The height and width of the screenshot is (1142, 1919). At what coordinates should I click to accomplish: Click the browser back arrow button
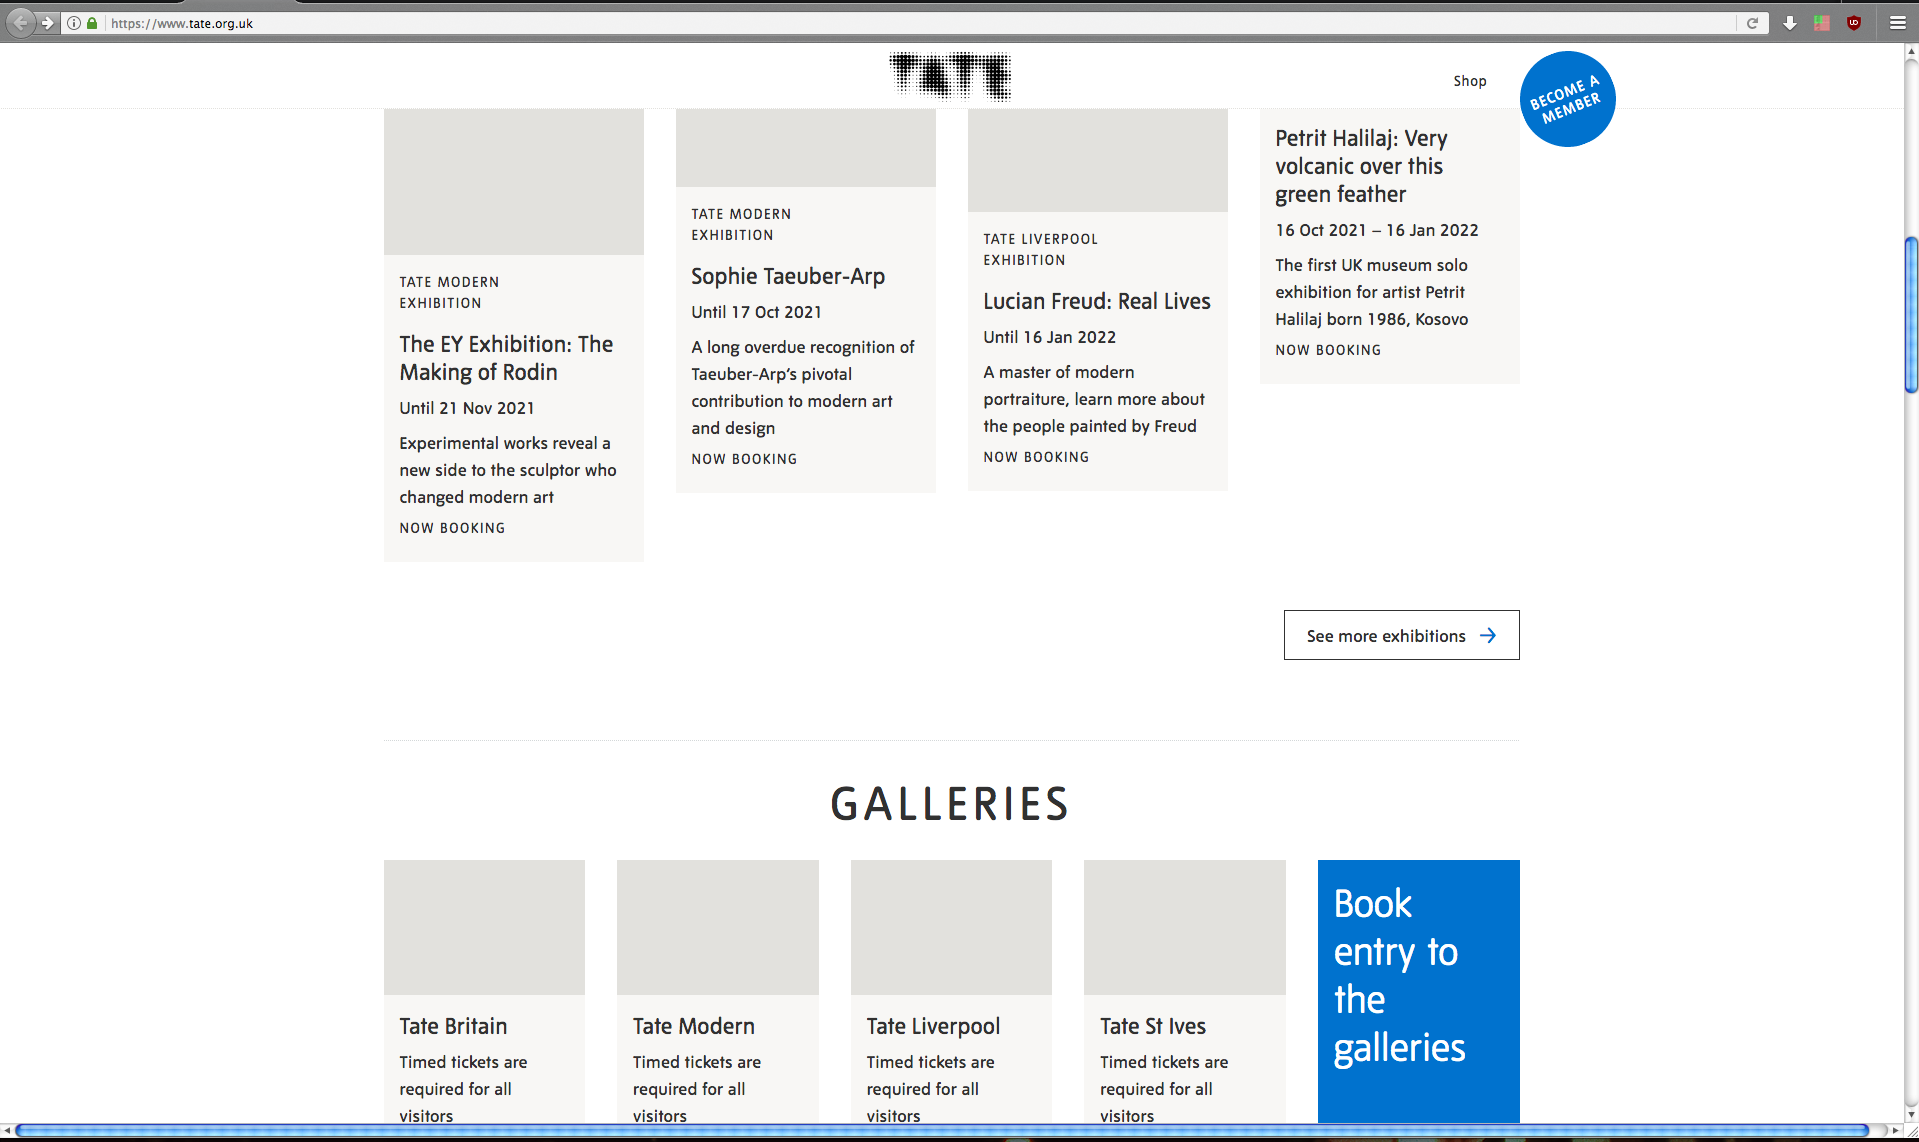tap(21, 22)
